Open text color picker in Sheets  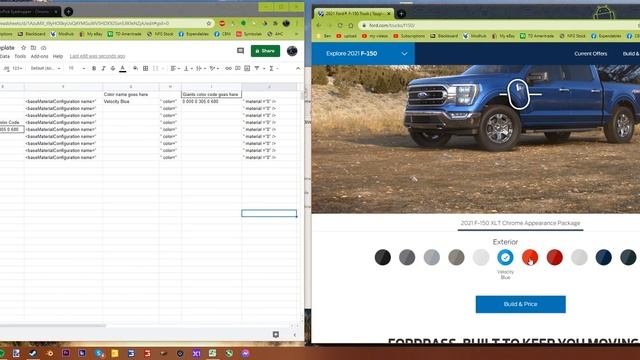(x=122, y=69)
